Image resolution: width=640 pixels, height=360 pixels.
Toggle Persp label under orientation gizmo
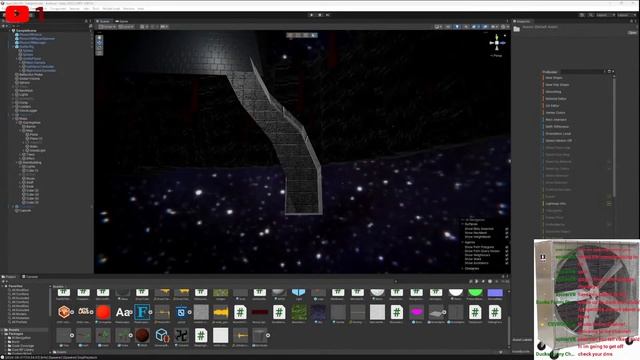(497, 56)
